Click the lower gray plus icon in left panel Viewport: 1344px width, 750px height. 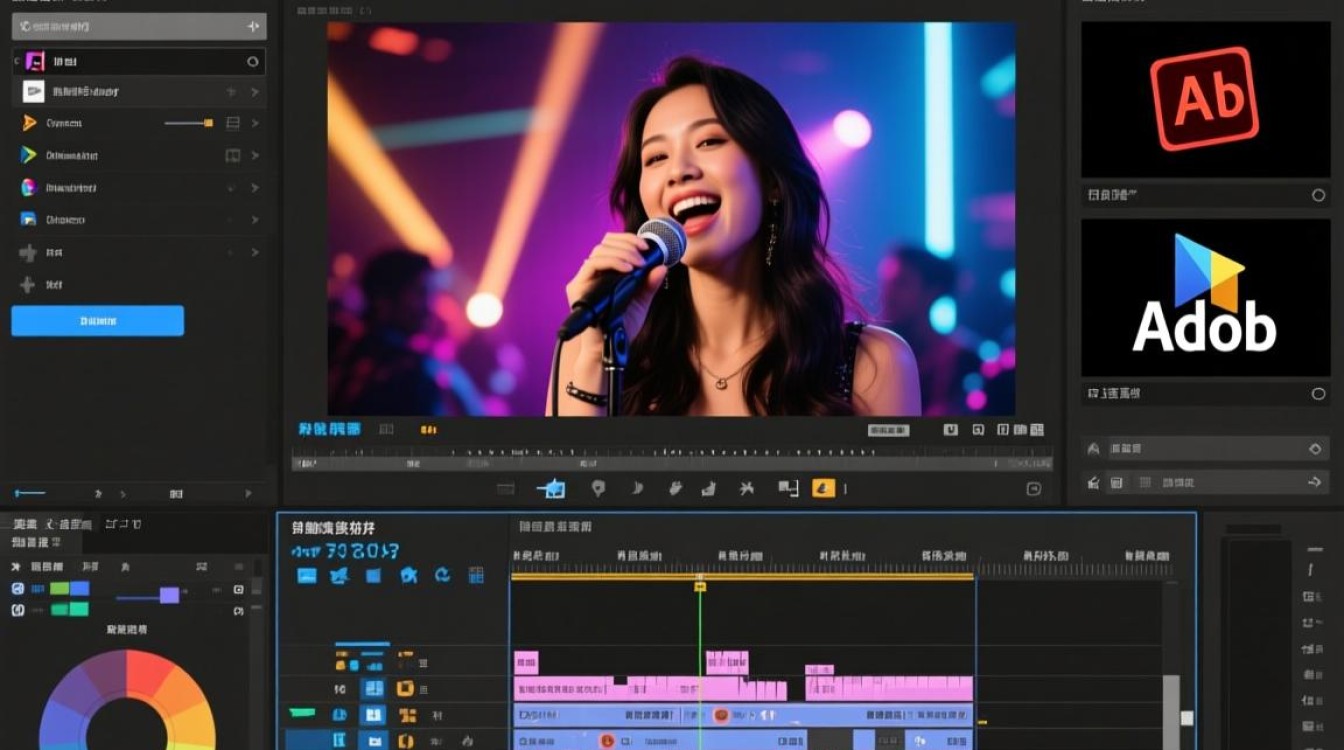(28, 286)
